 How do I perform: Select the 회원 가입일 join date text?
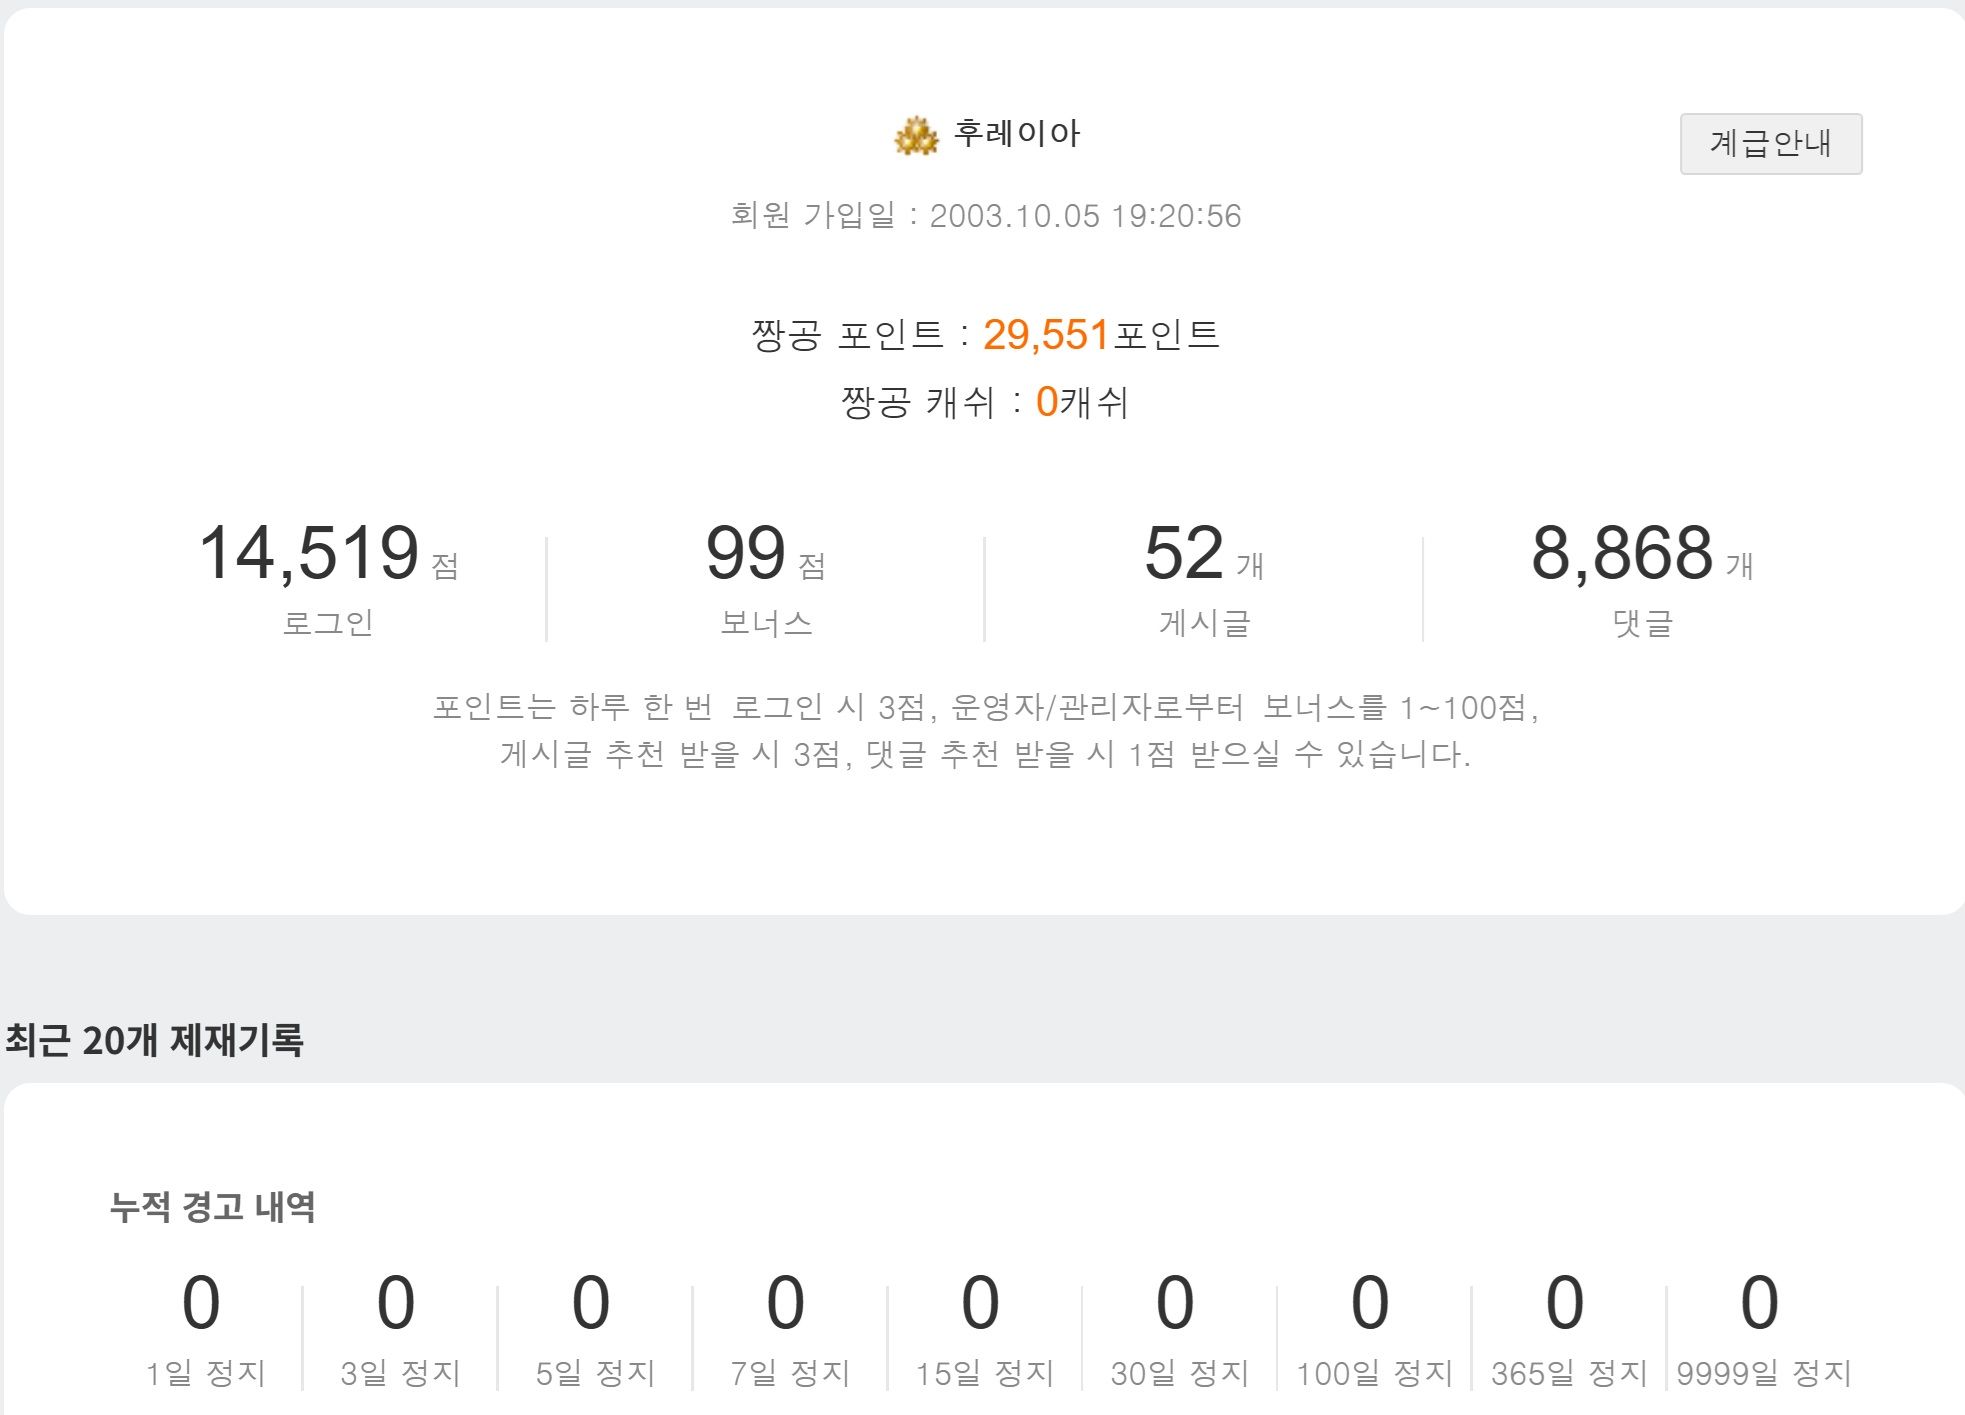(985, 216)
